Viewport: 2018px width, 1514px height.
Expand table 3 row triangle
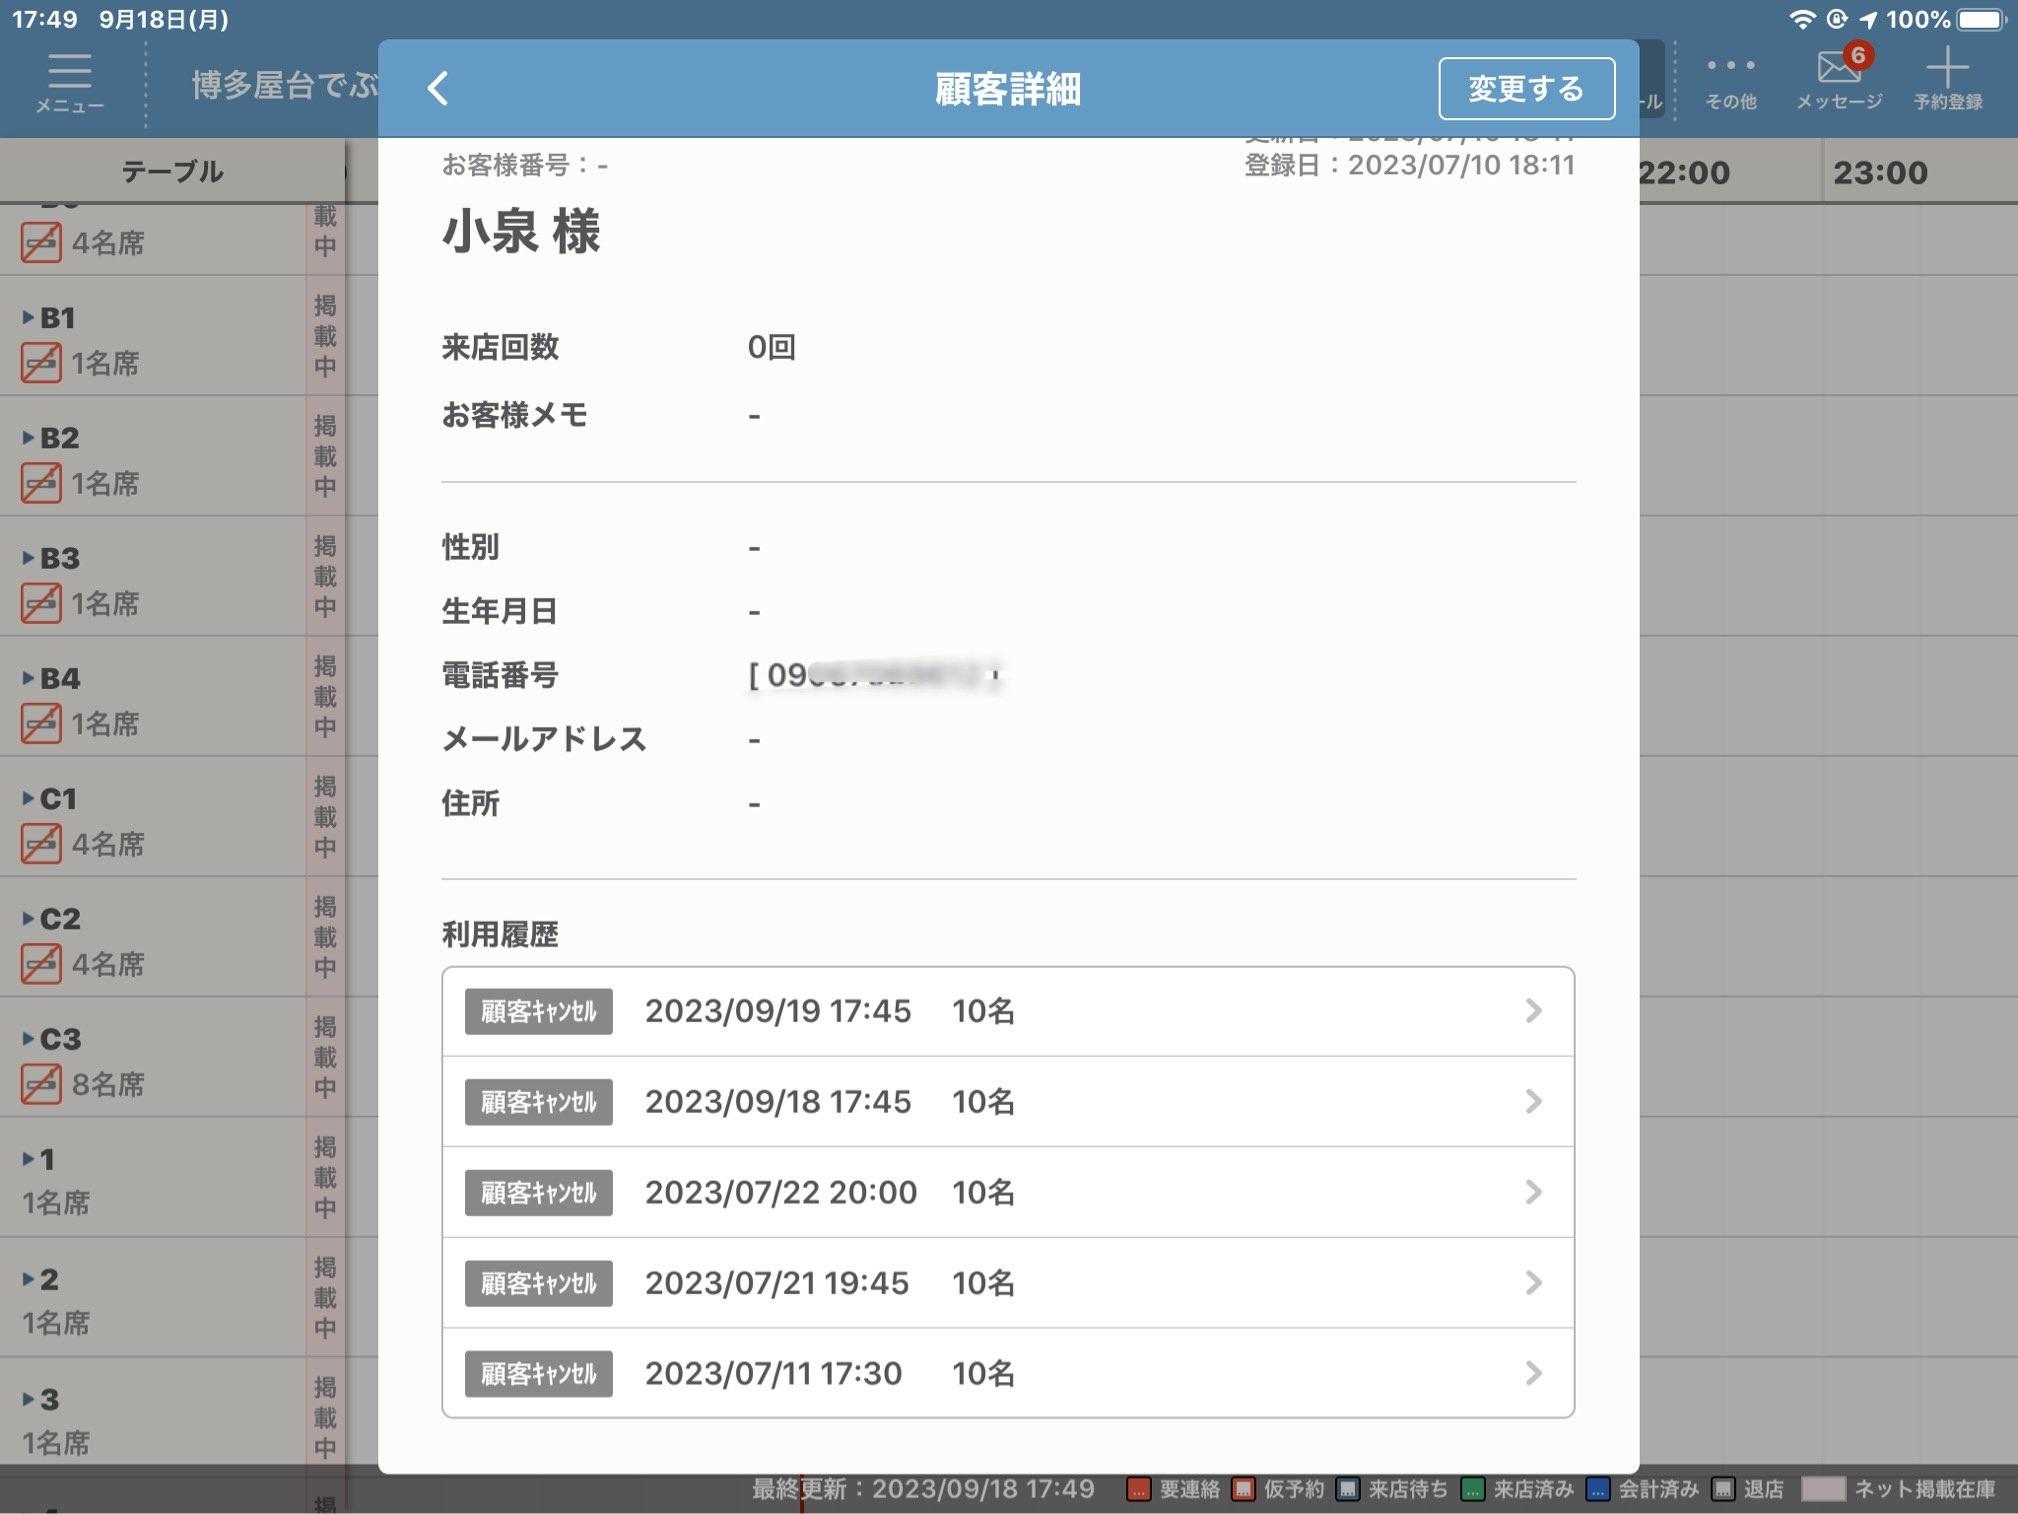(28, 1399)
